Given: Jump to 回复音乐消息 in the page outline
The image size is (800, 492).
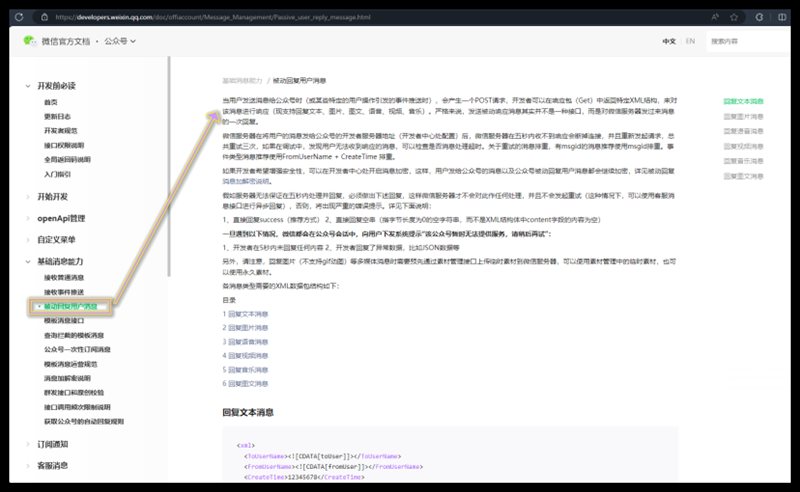Looking at the screenshot, I should tap(743, 161).
